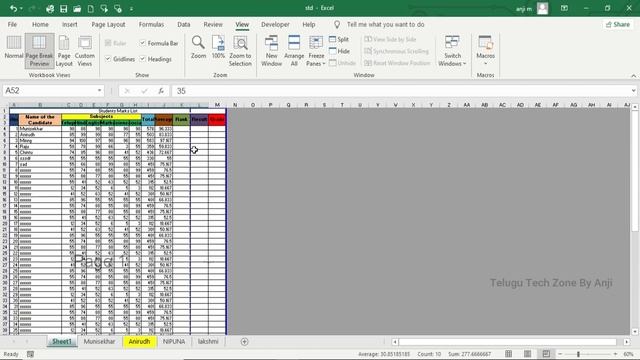Select the Anirudh sheet tab
This screenshot has width=640, height=360.
[139, 342]
